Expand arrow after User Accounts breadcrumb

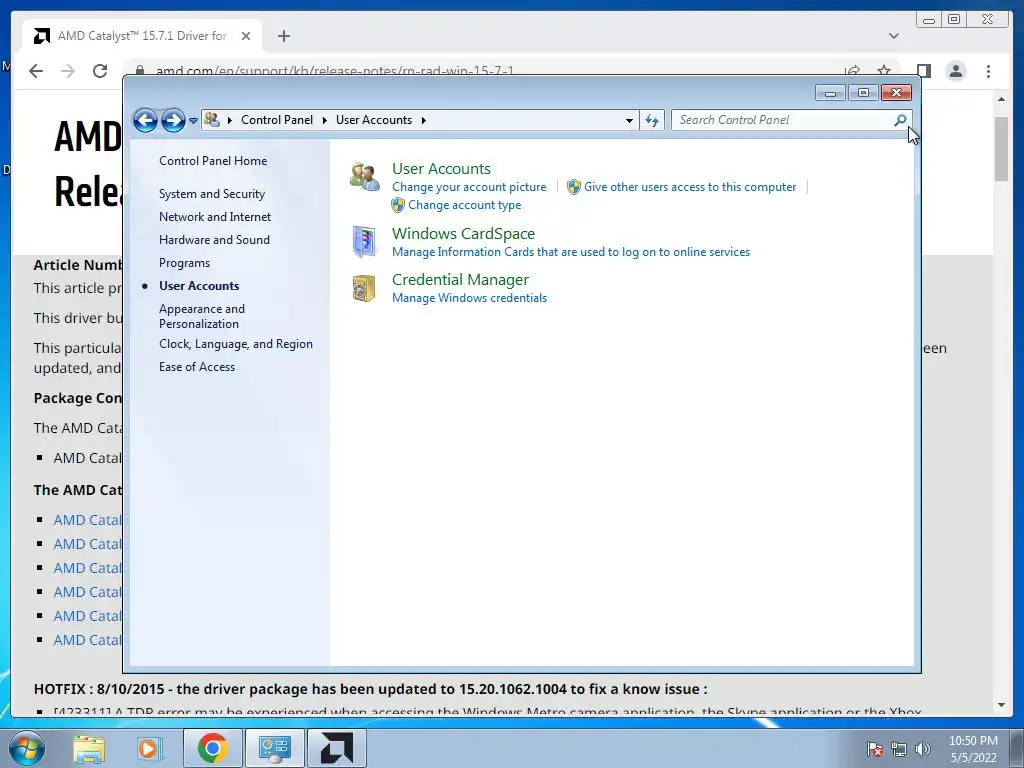pyautogui.click(x=423, y=120)
